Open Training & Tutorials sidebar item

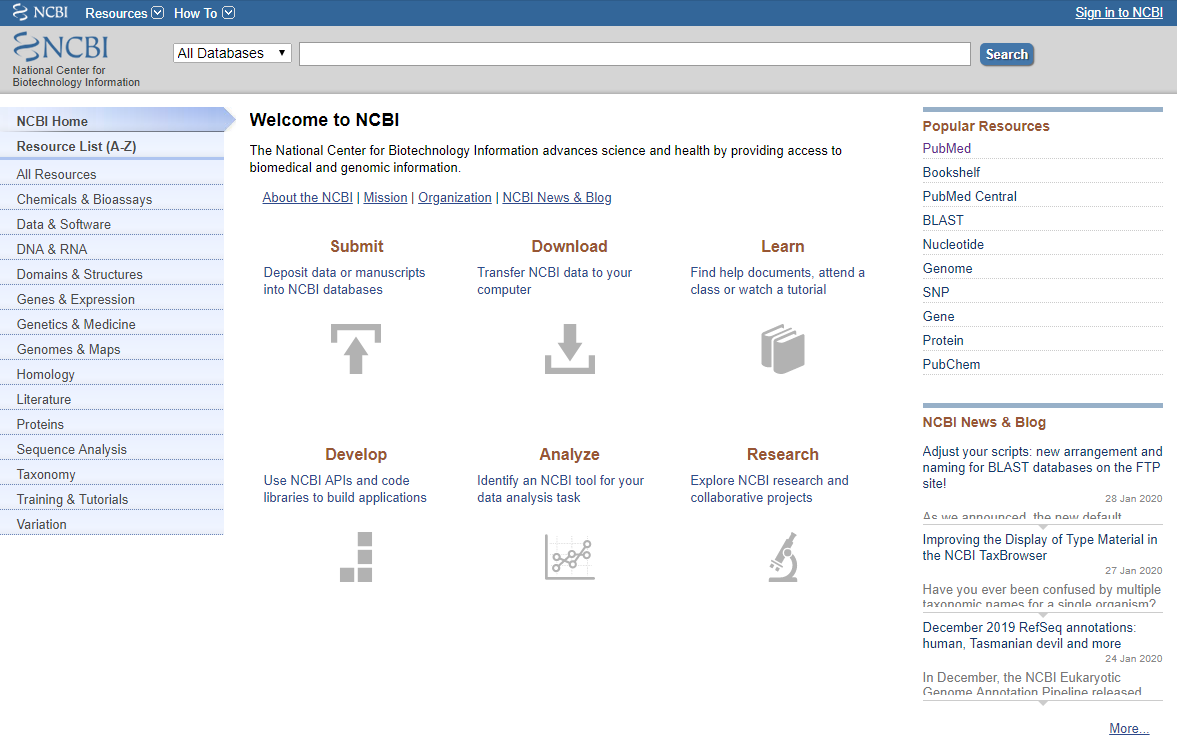(112, 499)
